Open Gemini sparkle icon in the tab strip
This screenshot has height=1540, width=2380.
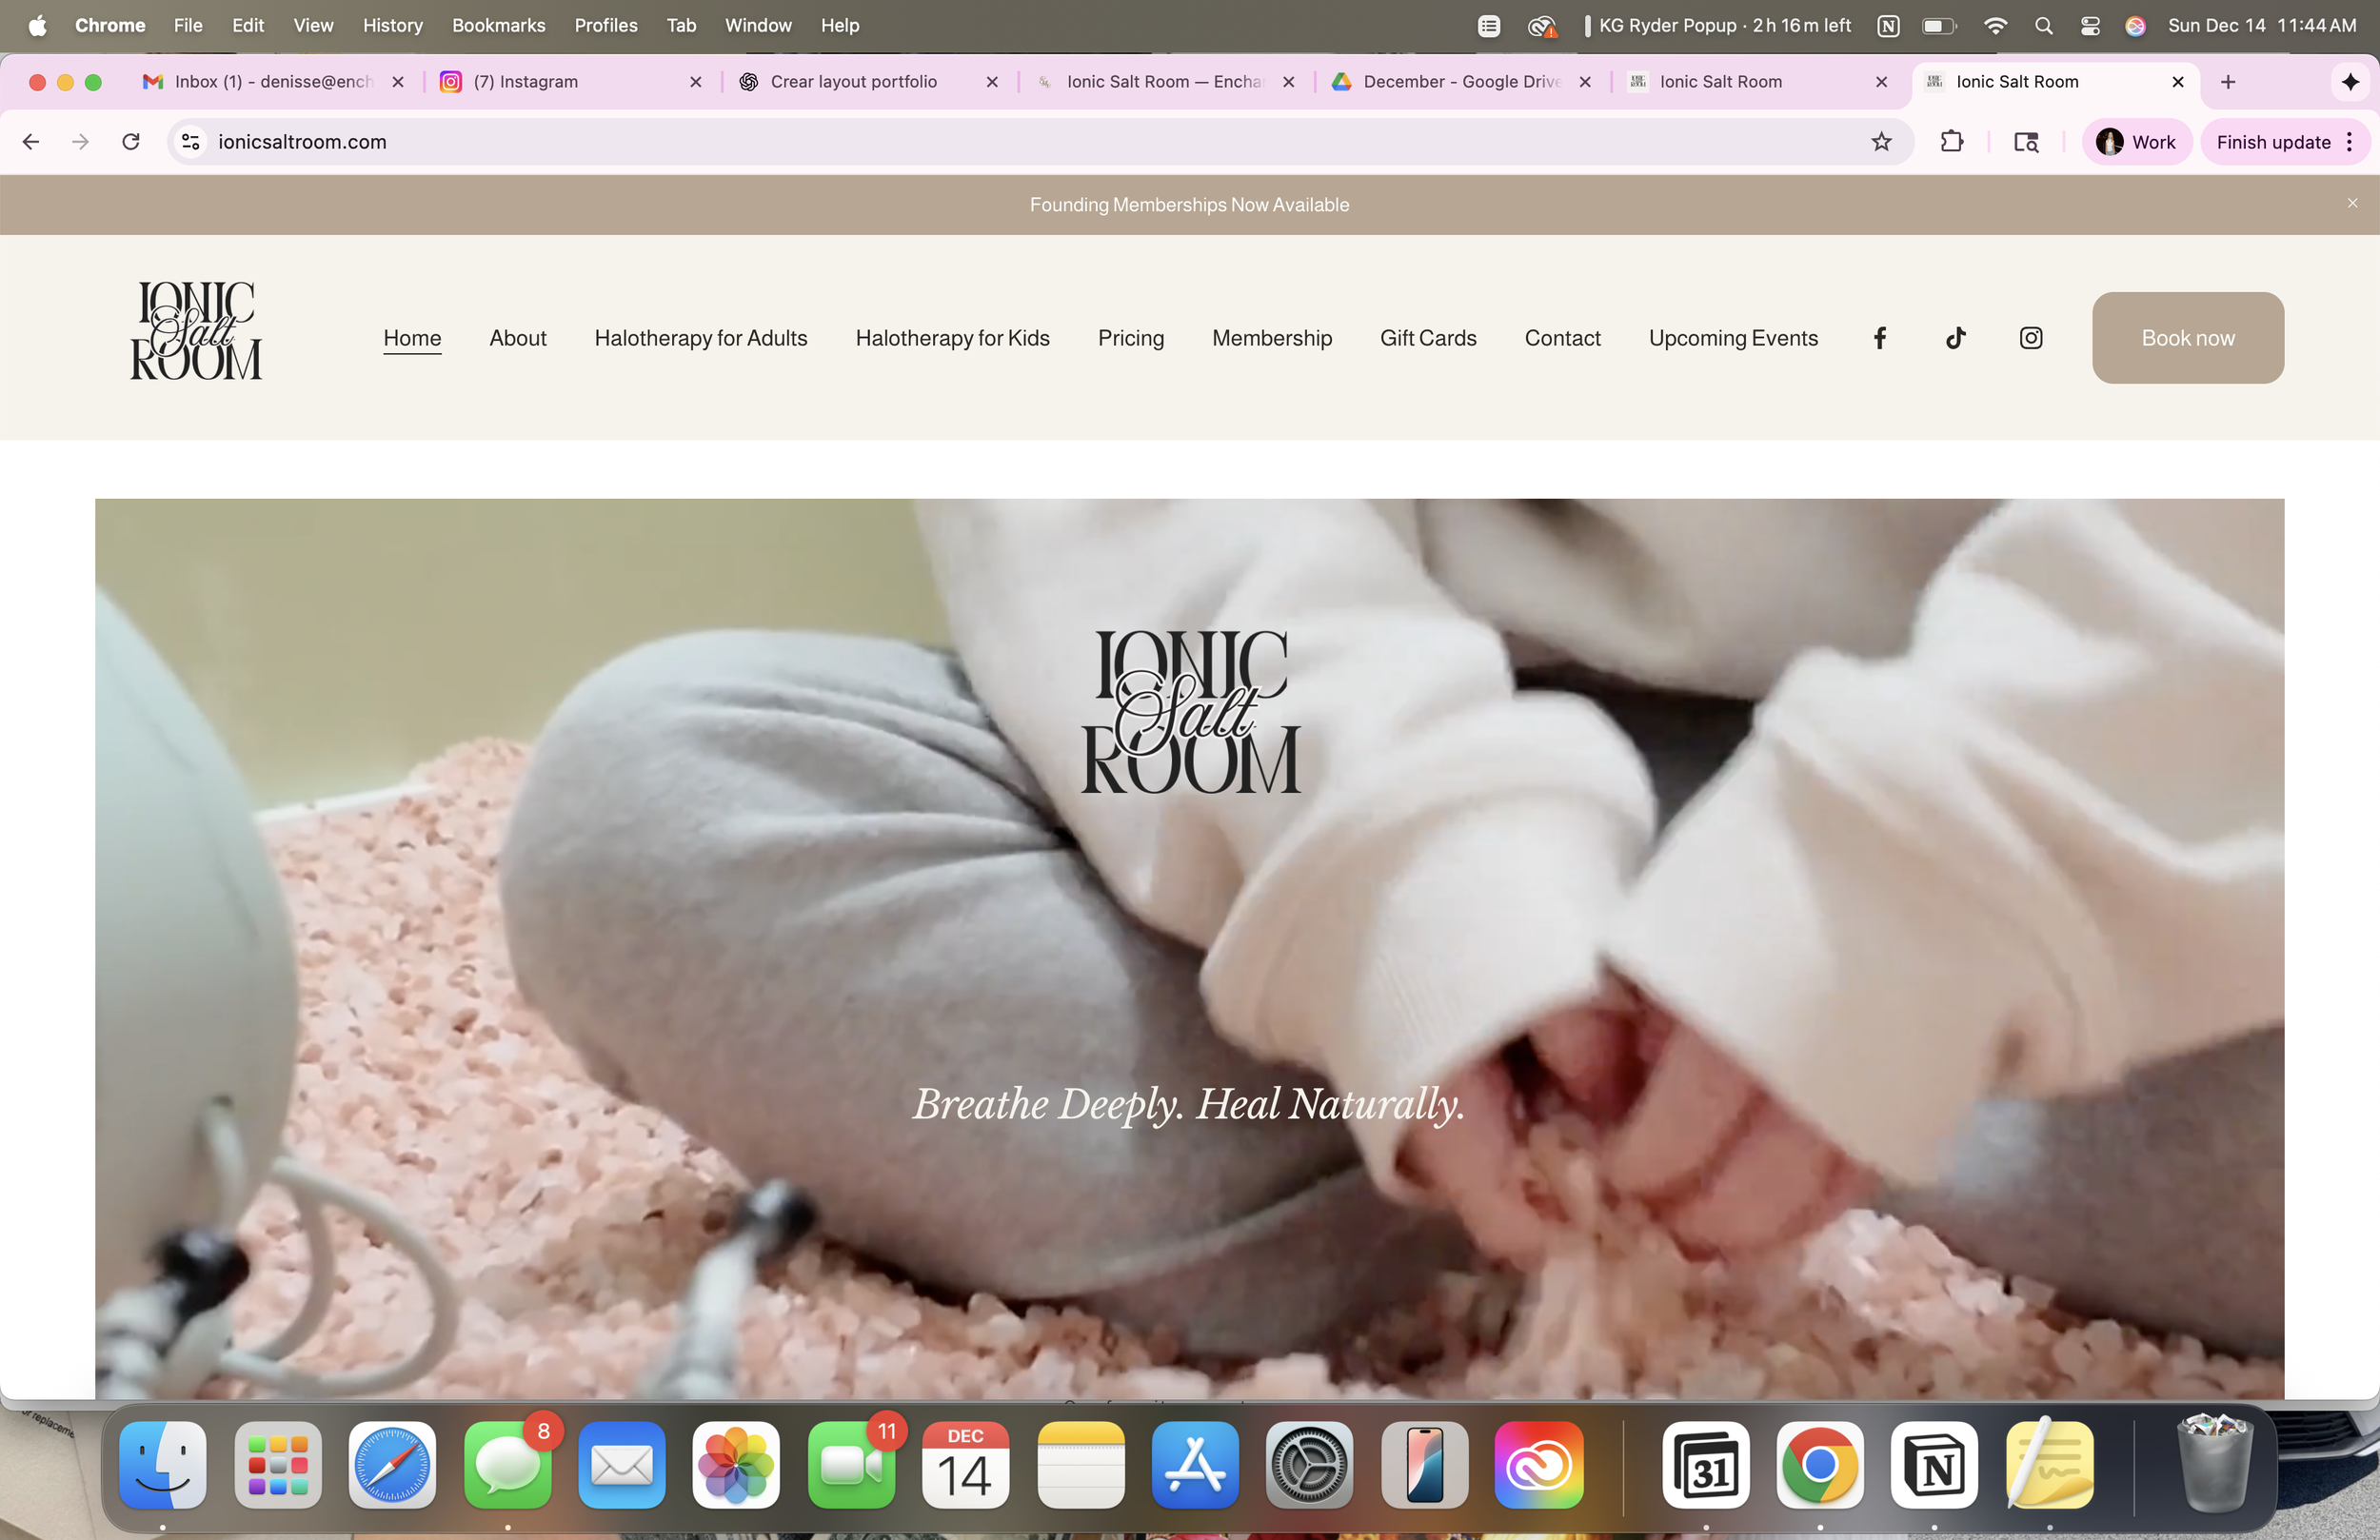(2350, 82)
